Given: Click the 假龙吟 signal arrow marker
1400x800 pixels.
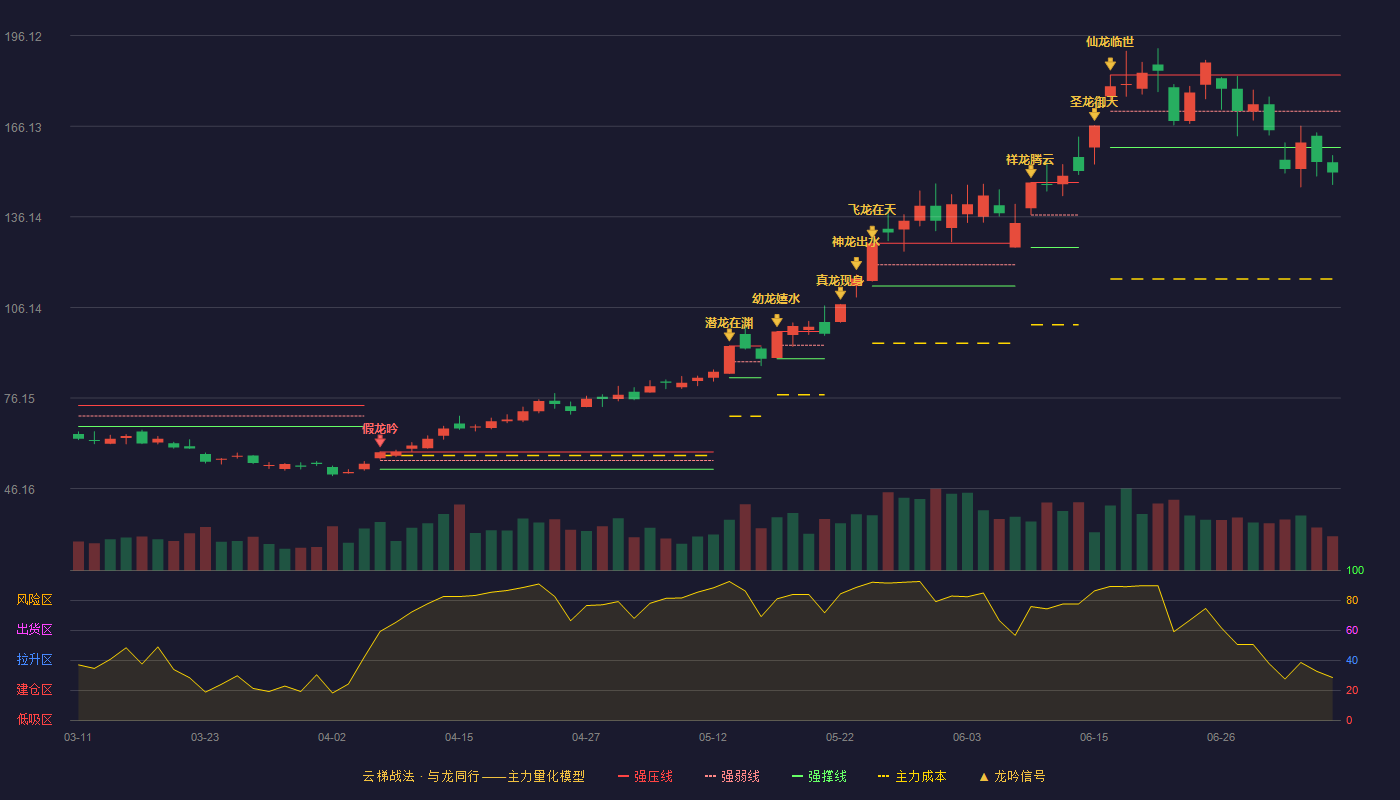Looking at the screenshot, I should (380, 441).
